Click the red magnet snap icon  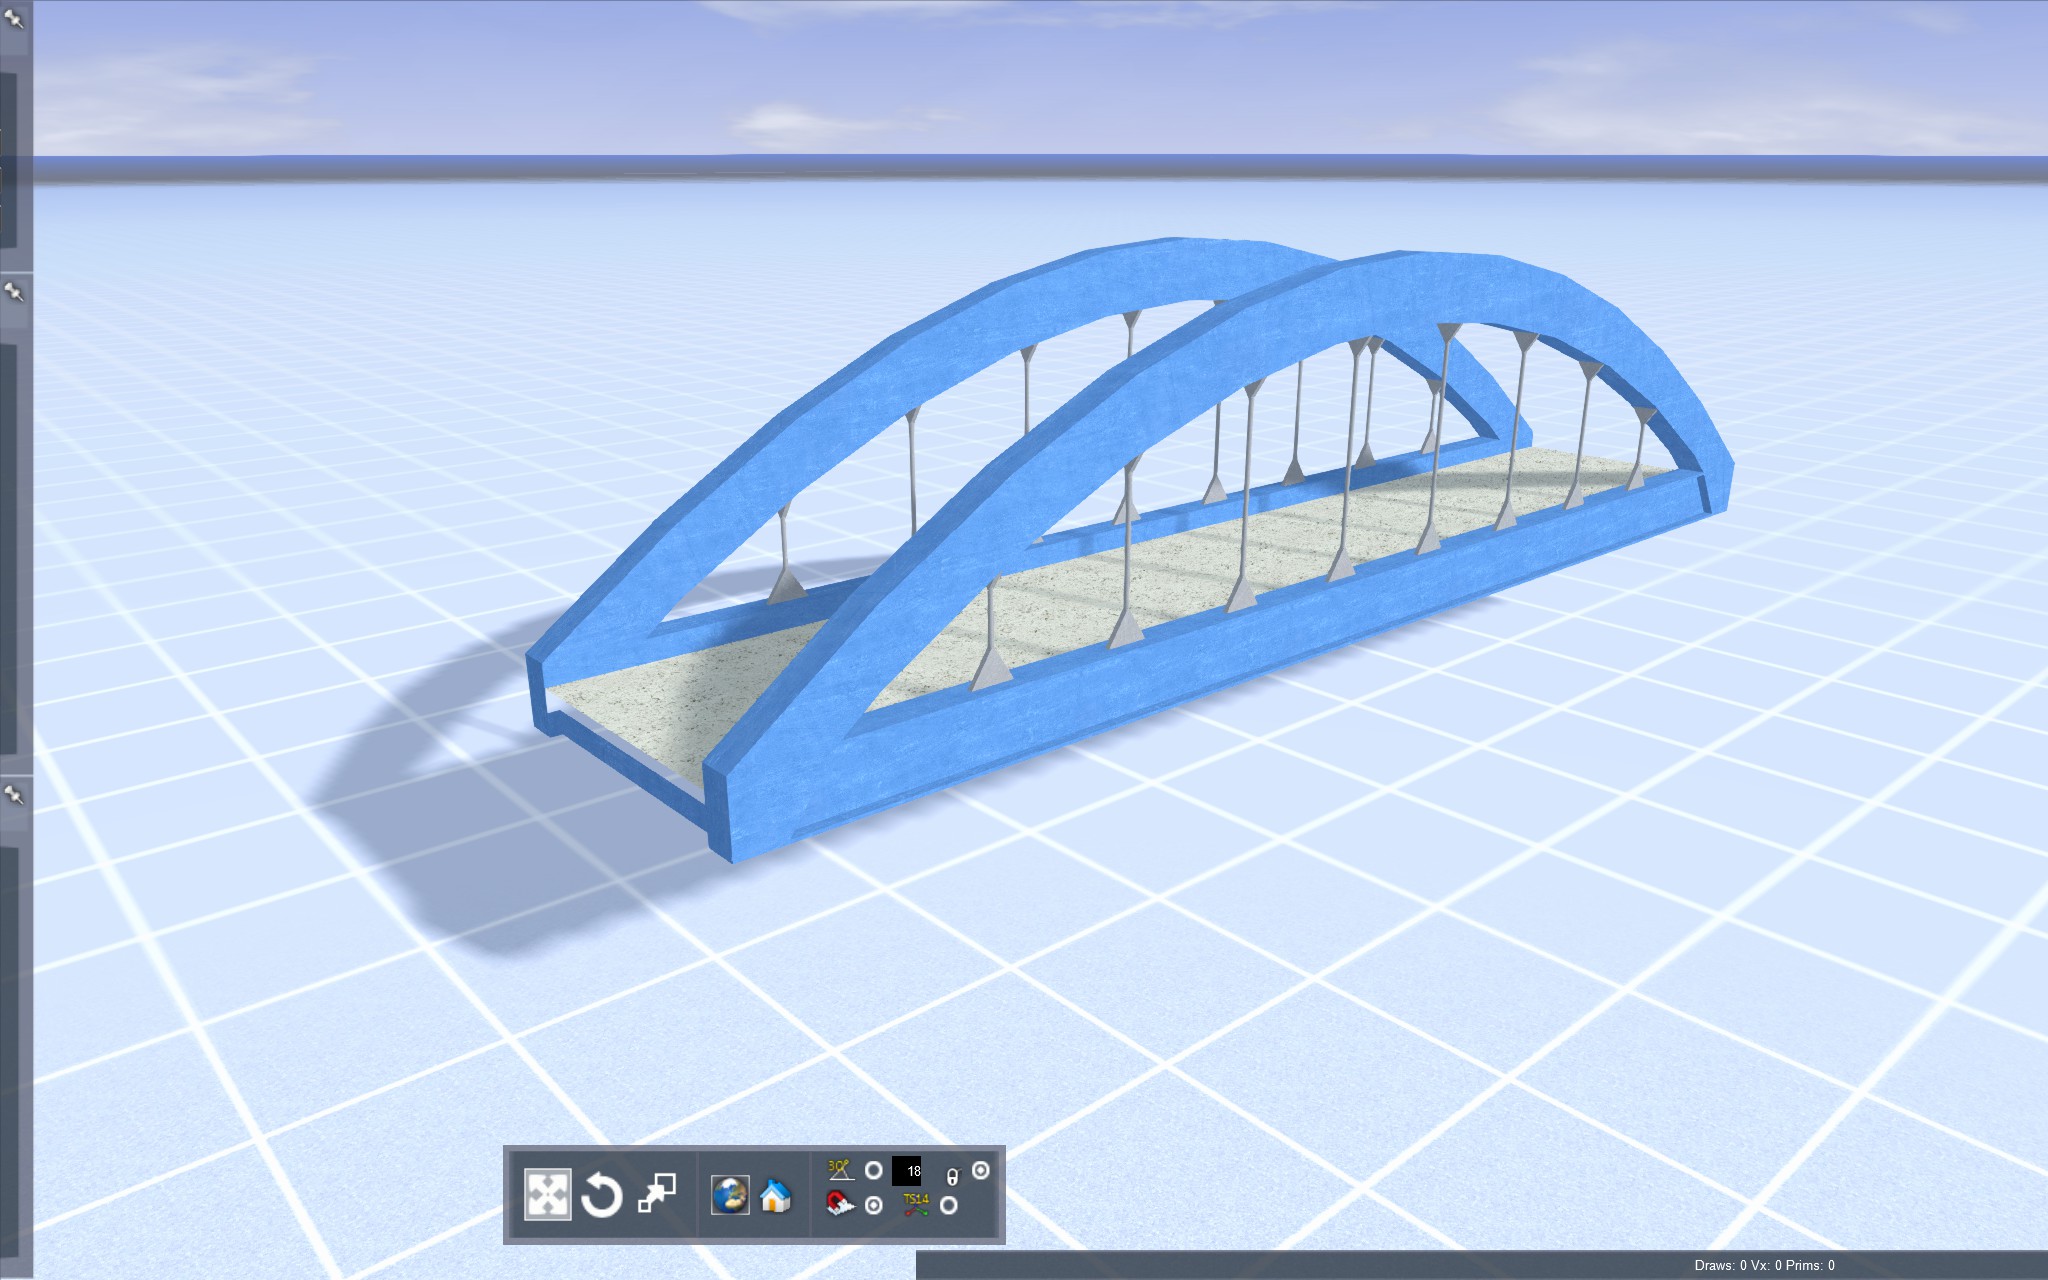840,1204
